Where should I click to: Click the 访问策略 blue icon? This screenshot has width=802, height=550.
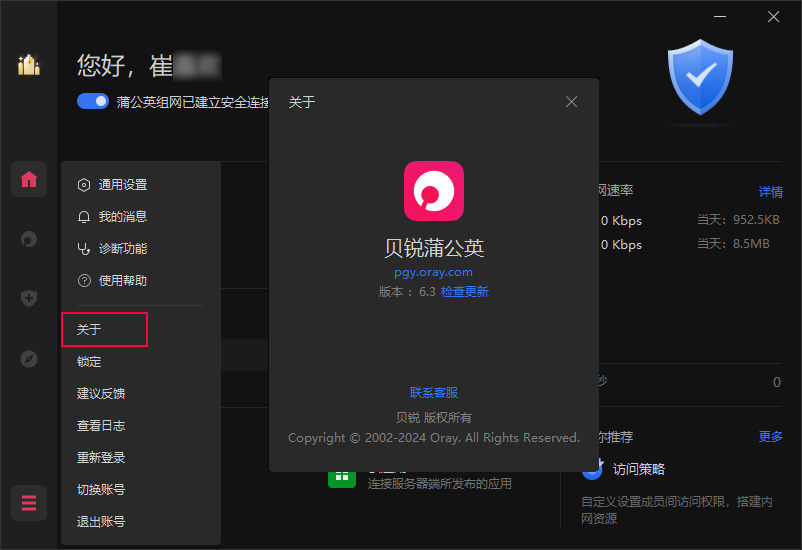pos(593,469)
